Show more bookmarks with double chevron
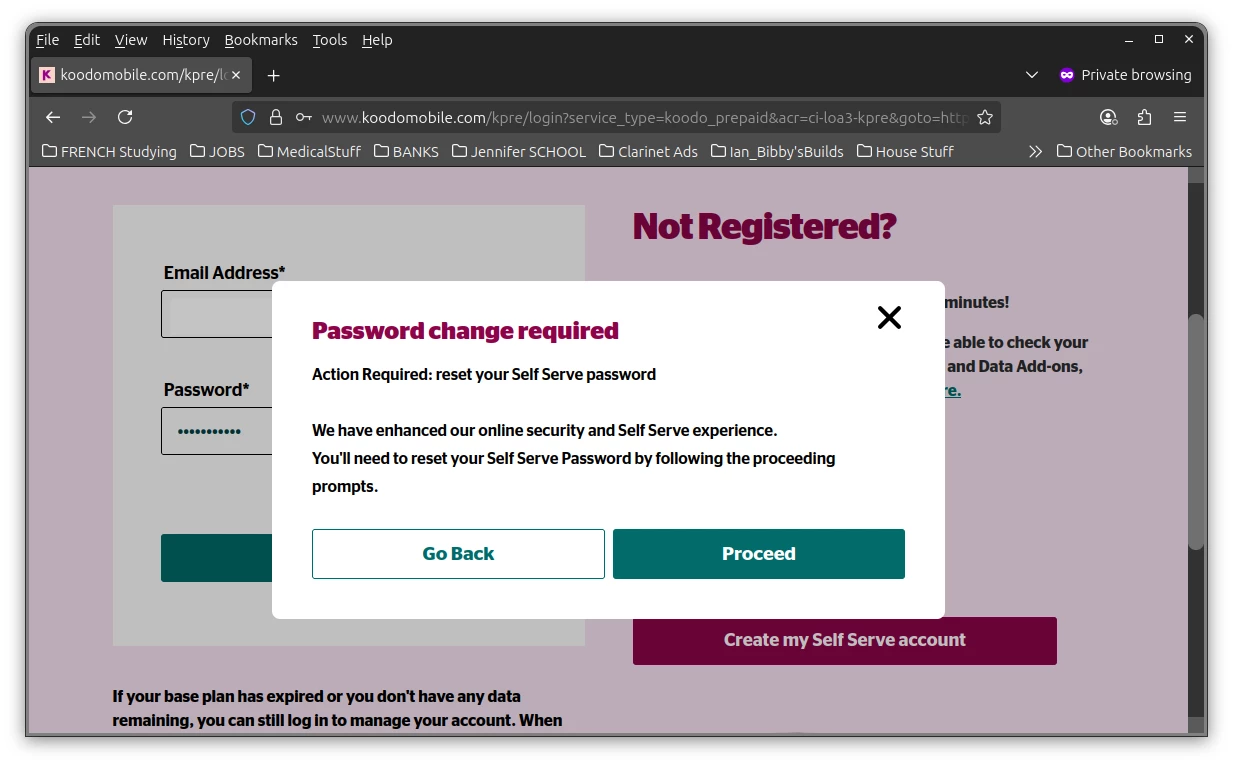The height and width of the screenshot is (765, 1233). point(1035,152)
